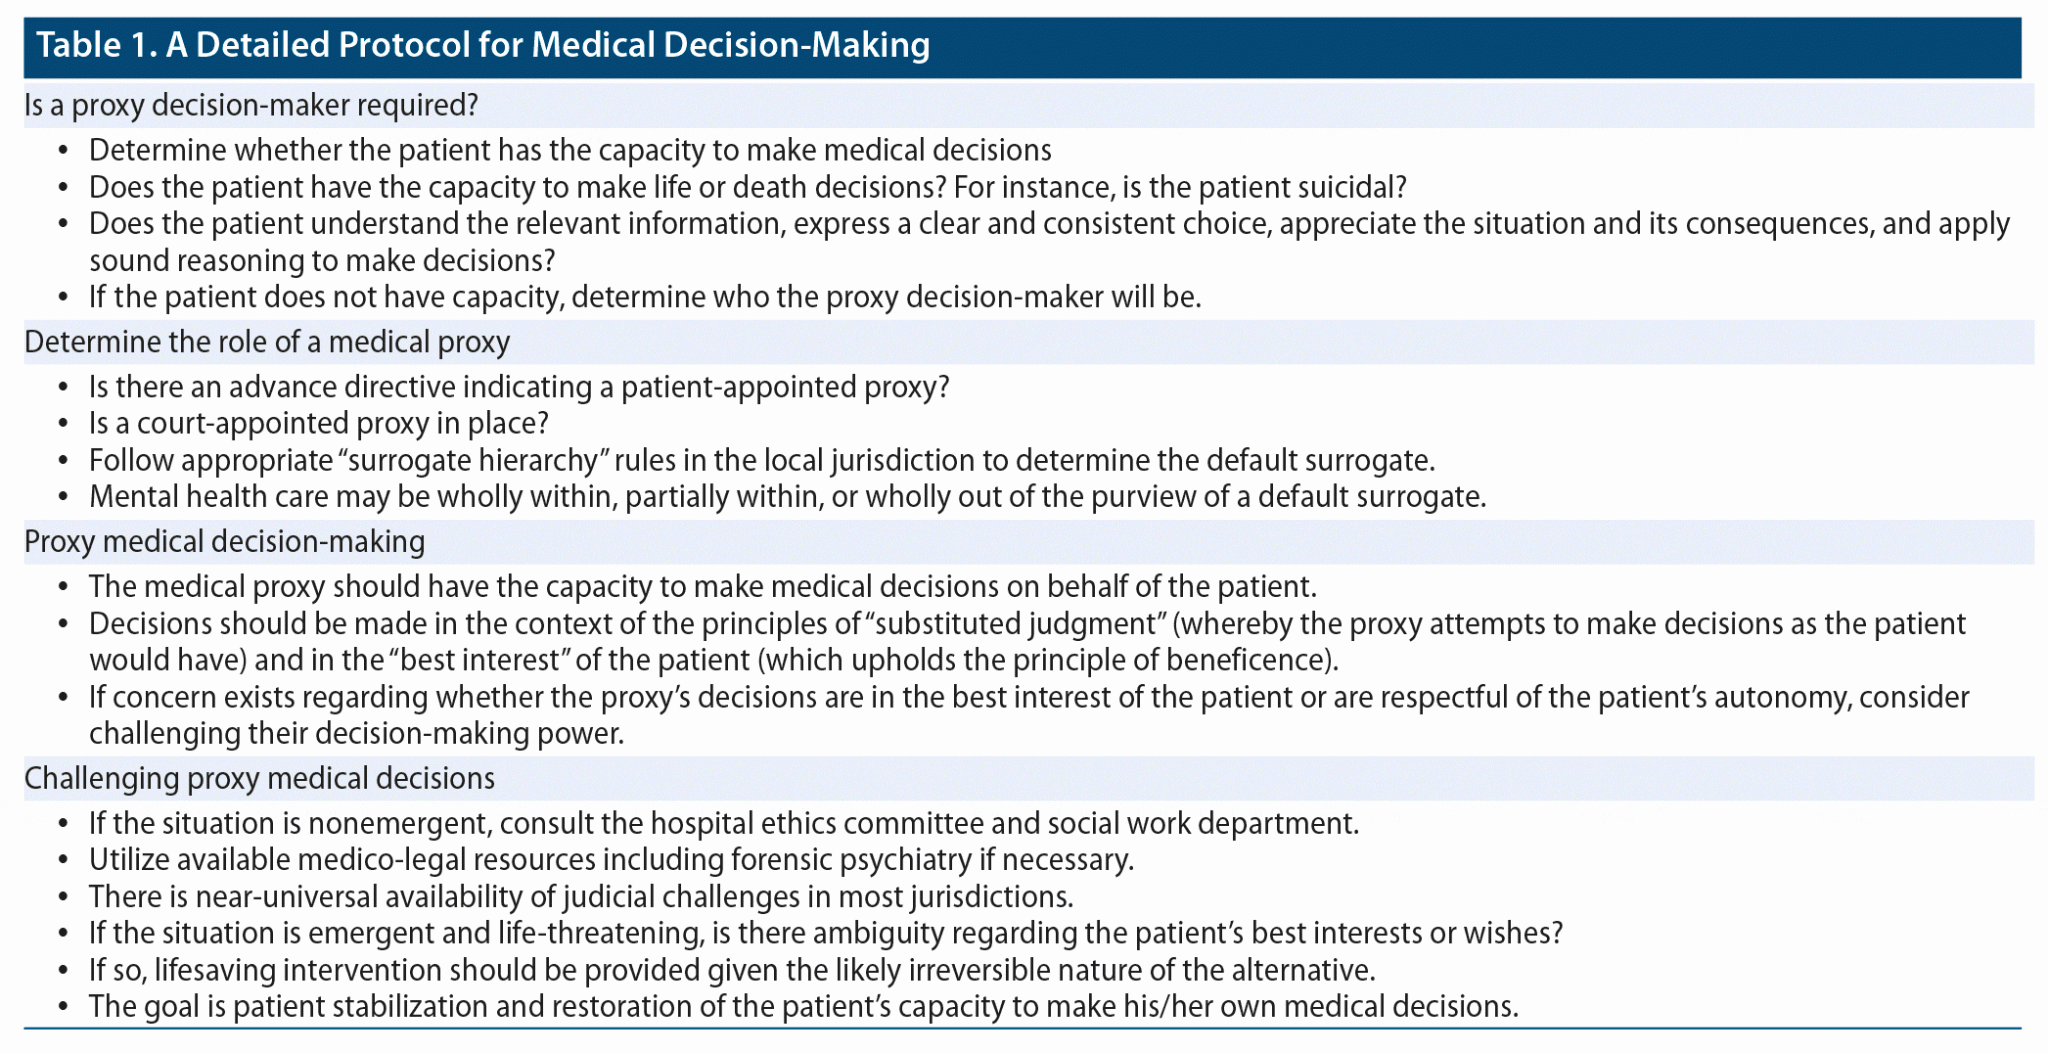Image resolution: width=2048 pixels, height=1053 pixels.
Task: Click the 'surrogate hierarchy' rules bullet
Action: click(761, 460)
